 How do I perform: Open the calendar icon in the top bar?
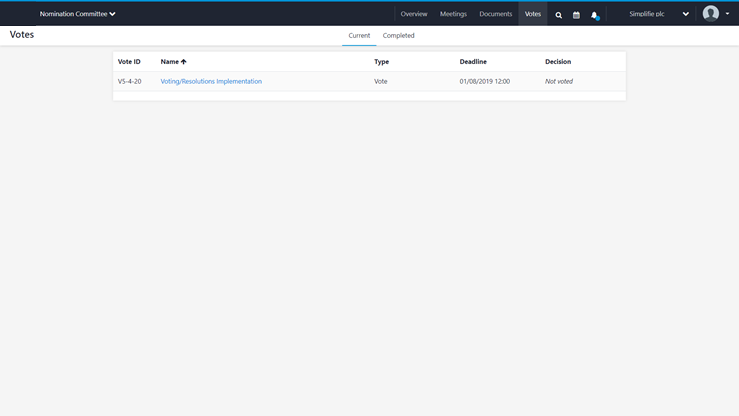(x=576, y=15)
